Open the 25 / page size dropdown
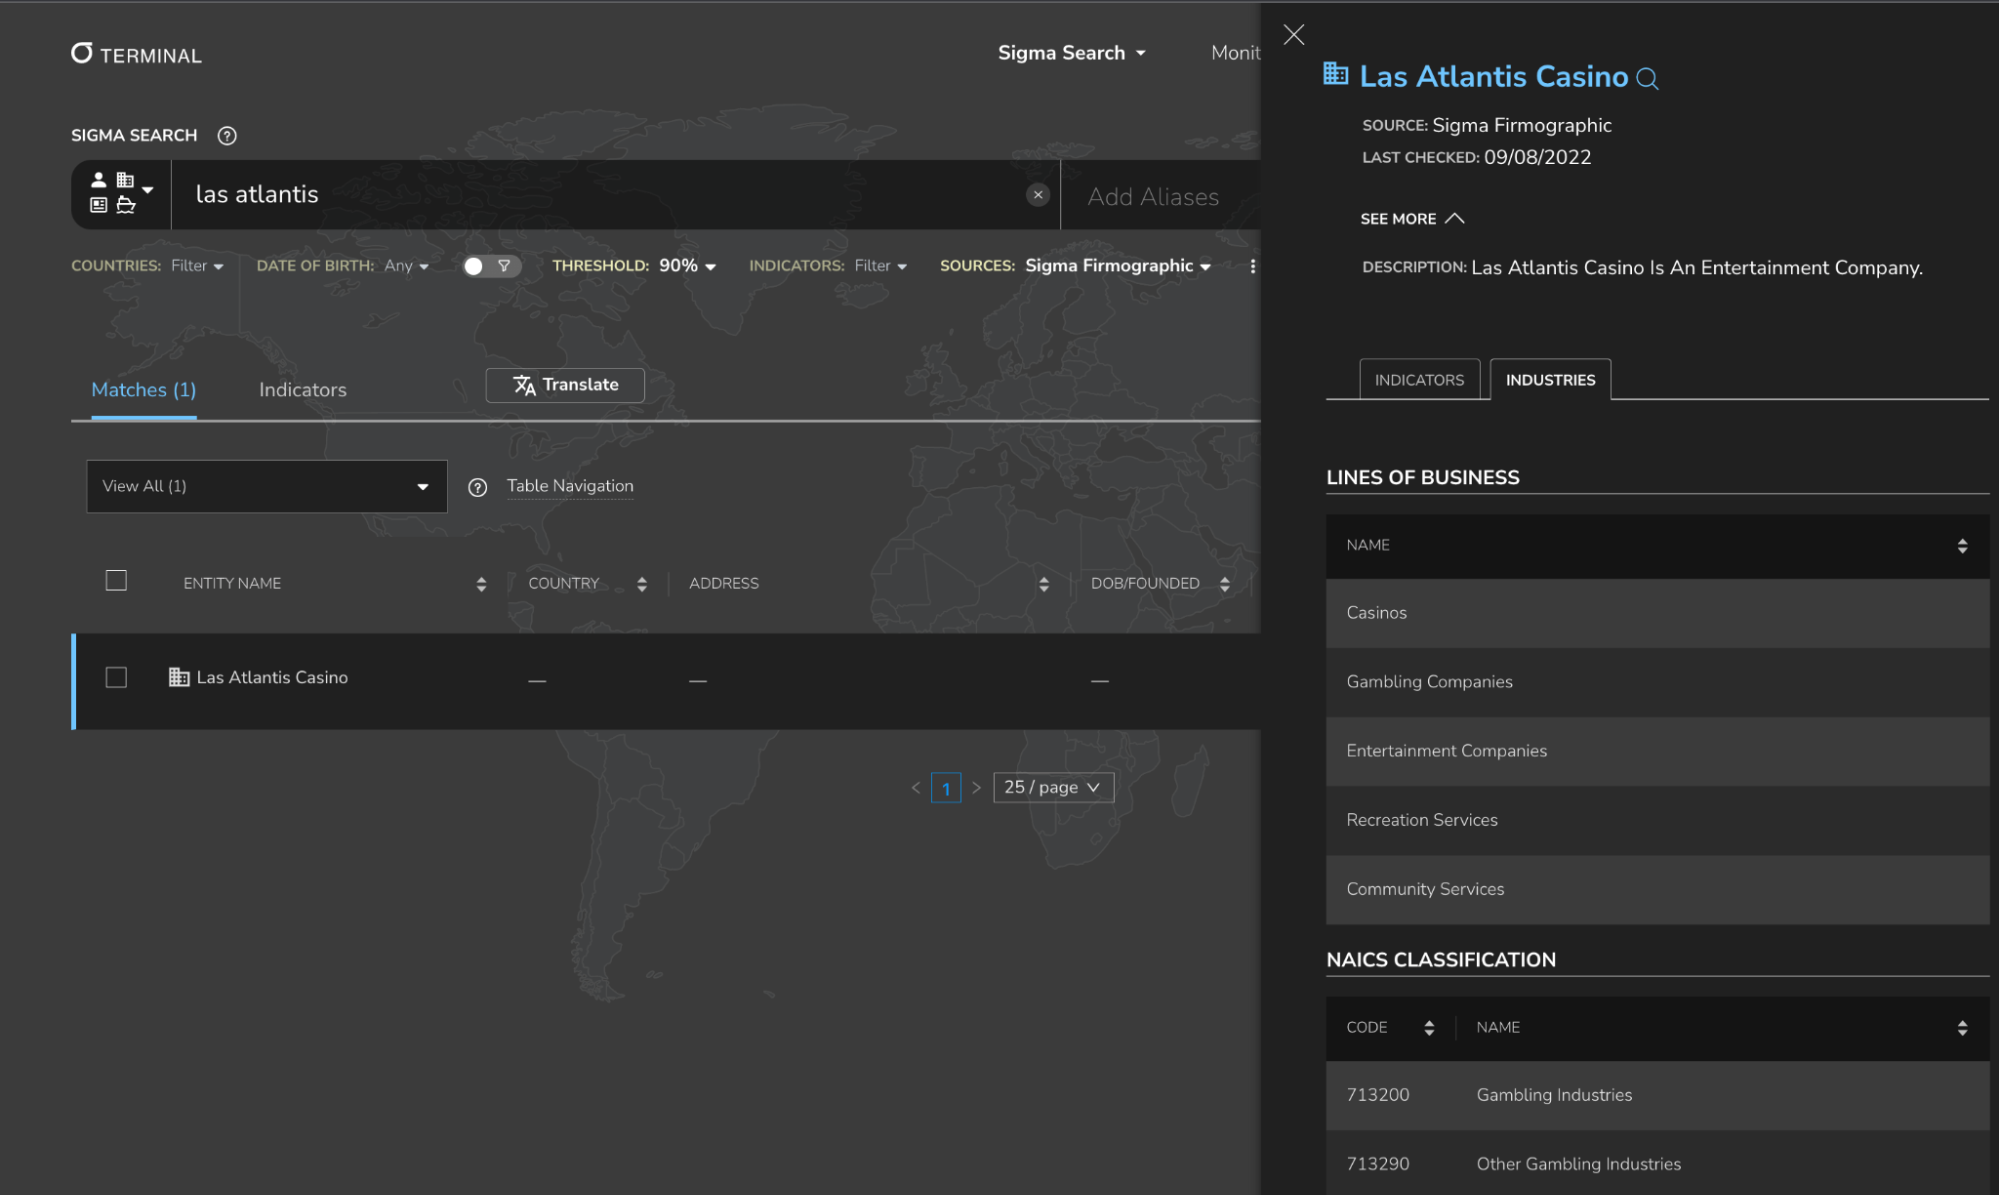Screen dimensions: 1999x1195 (1053, 788)
